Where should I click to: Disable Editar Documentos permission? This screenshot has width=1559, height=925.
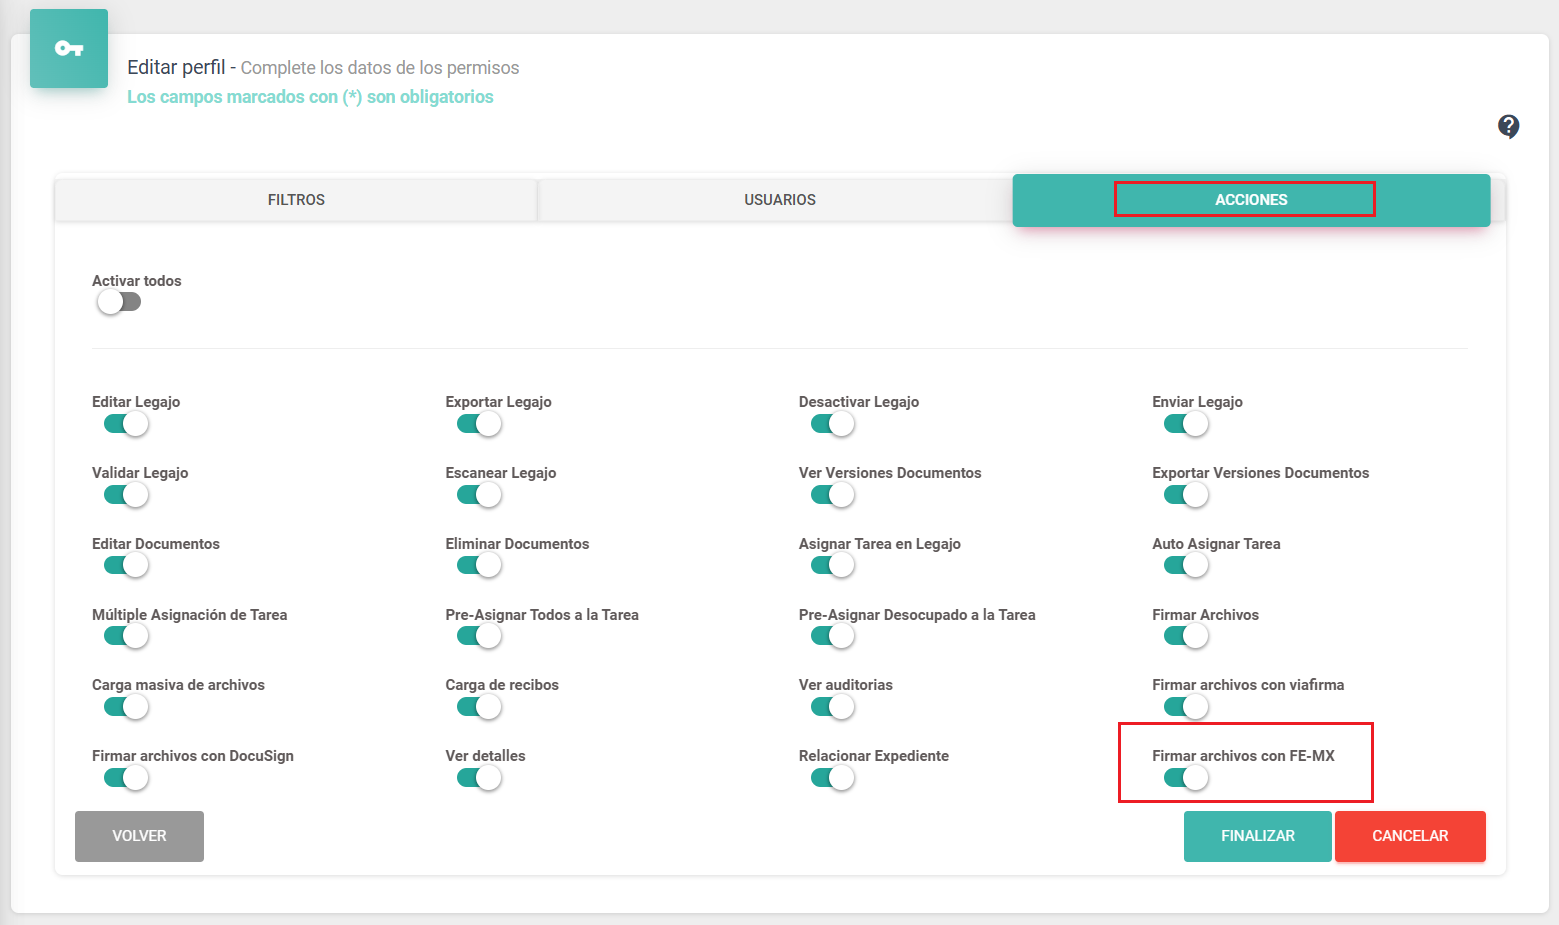coord(126,565)
